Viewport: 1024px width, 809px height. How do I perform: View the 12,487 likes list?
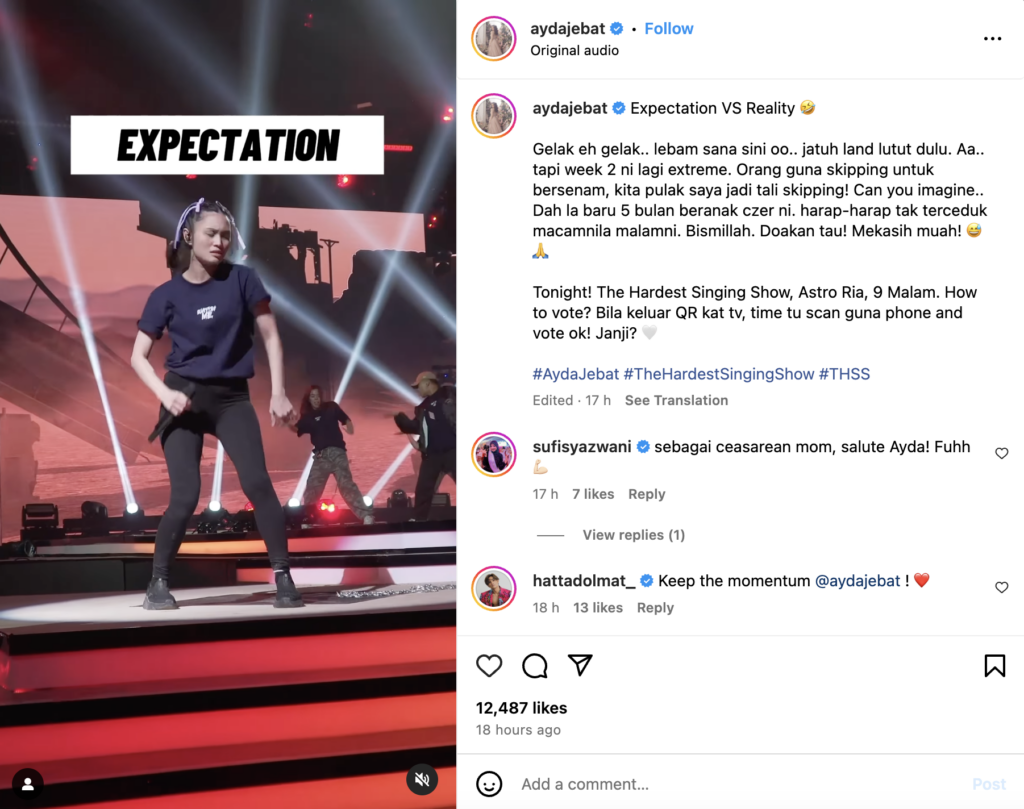click(521, 708)
